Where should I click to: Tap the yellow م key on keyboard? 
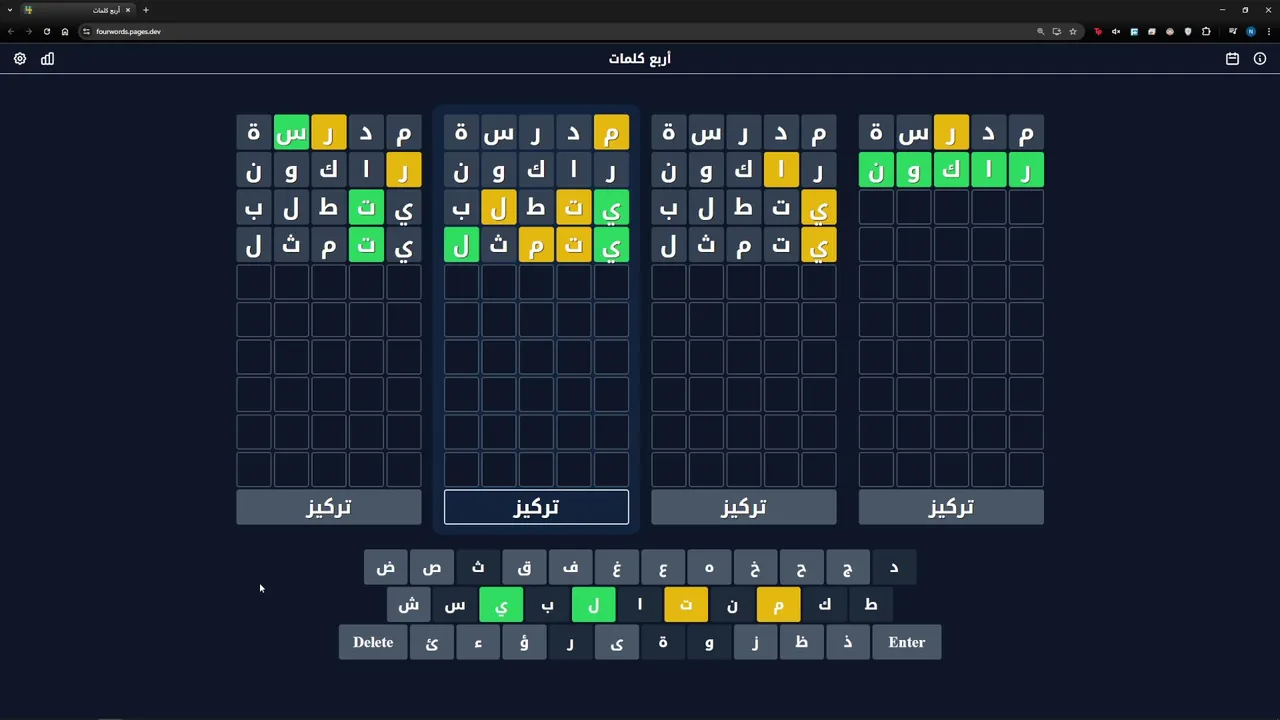778,605
